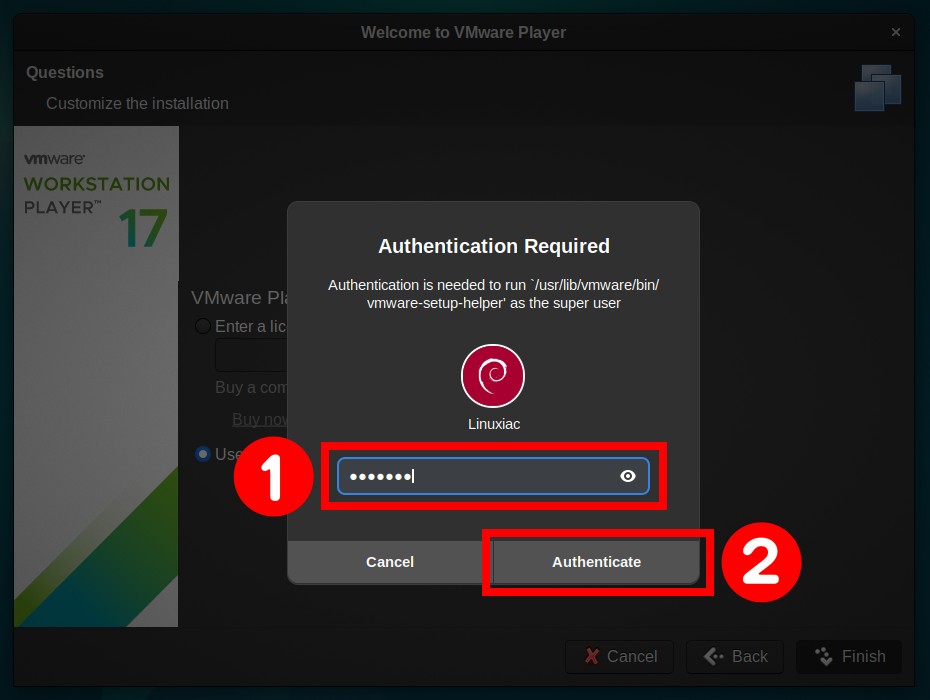Select the 'Use' free version radio button
Screen dimensions: 930x700
click(203, 454)
